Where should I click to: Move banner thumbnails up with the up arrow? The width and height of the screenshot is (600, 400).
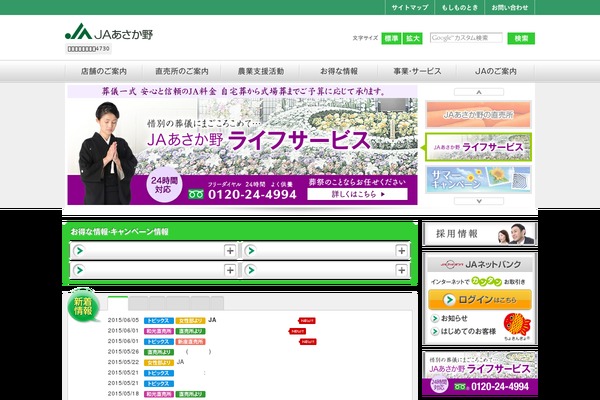tap(479, 92)
